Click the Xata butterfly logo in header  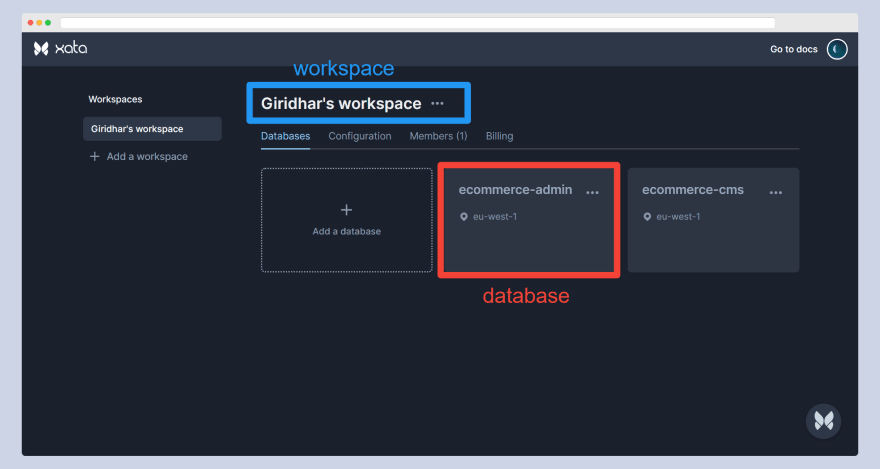[41, 49]
